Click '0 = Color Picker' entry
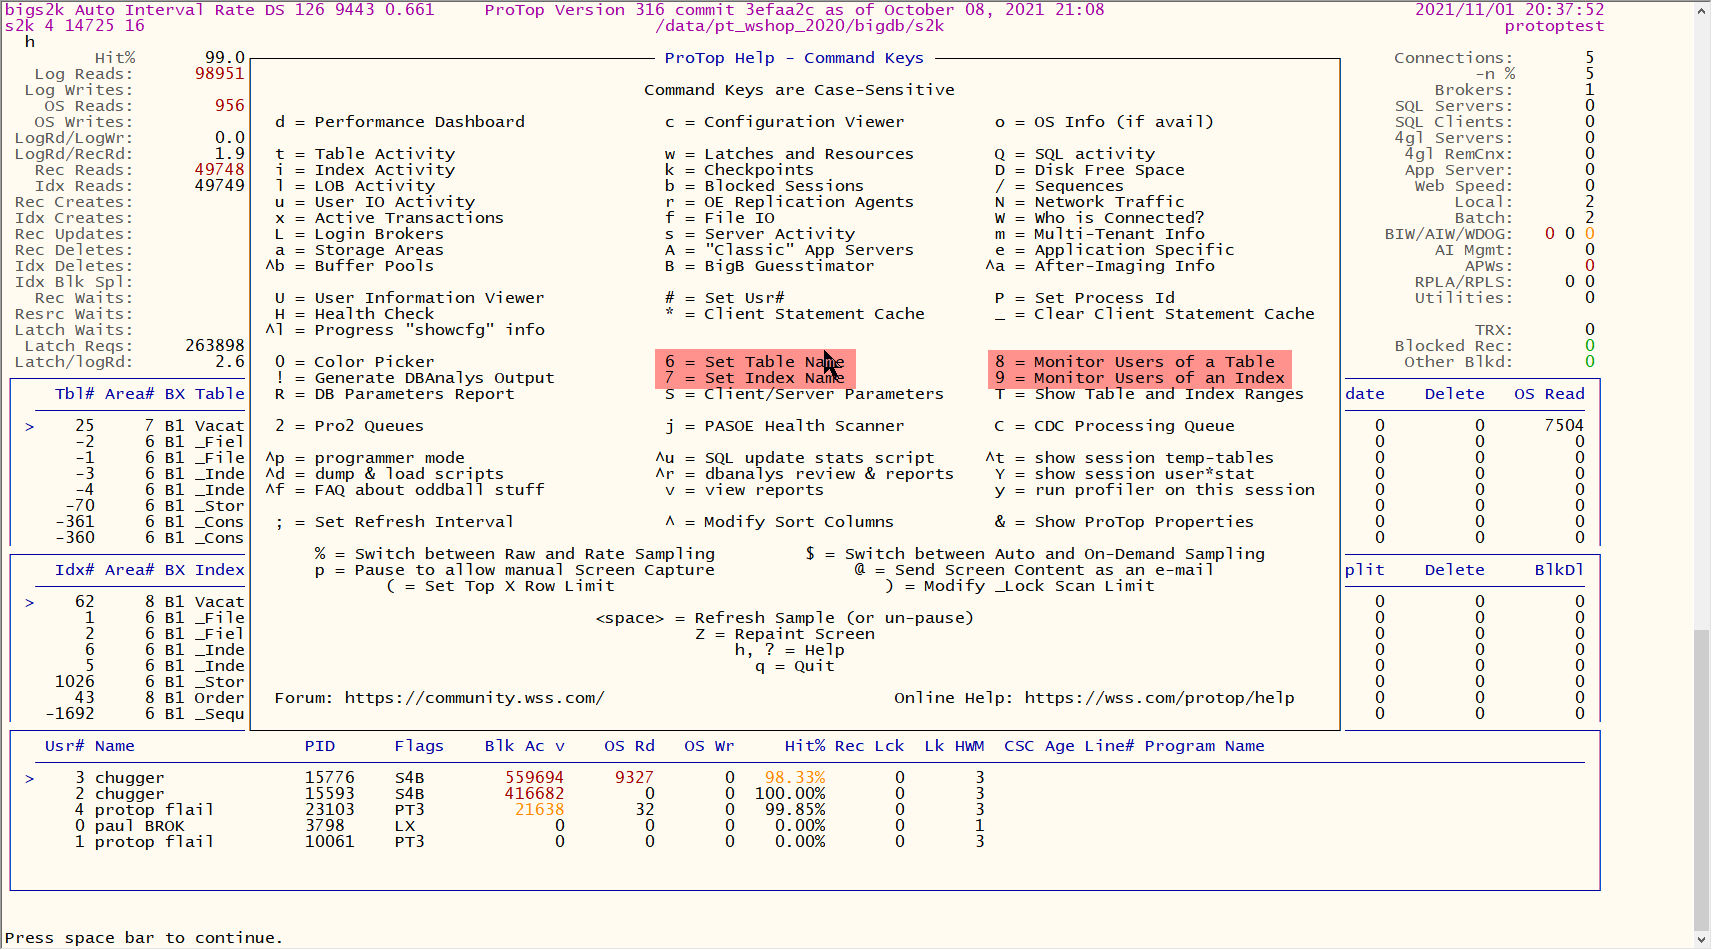 coord(355,362)
